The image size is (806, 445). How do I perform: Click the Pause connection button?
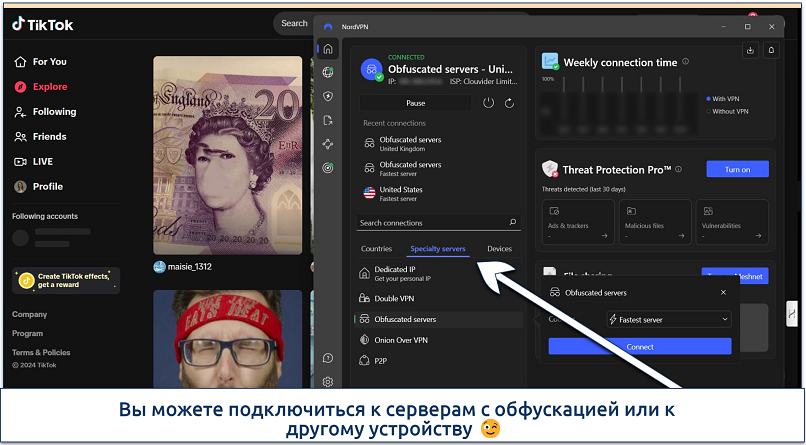coord(415,103)
